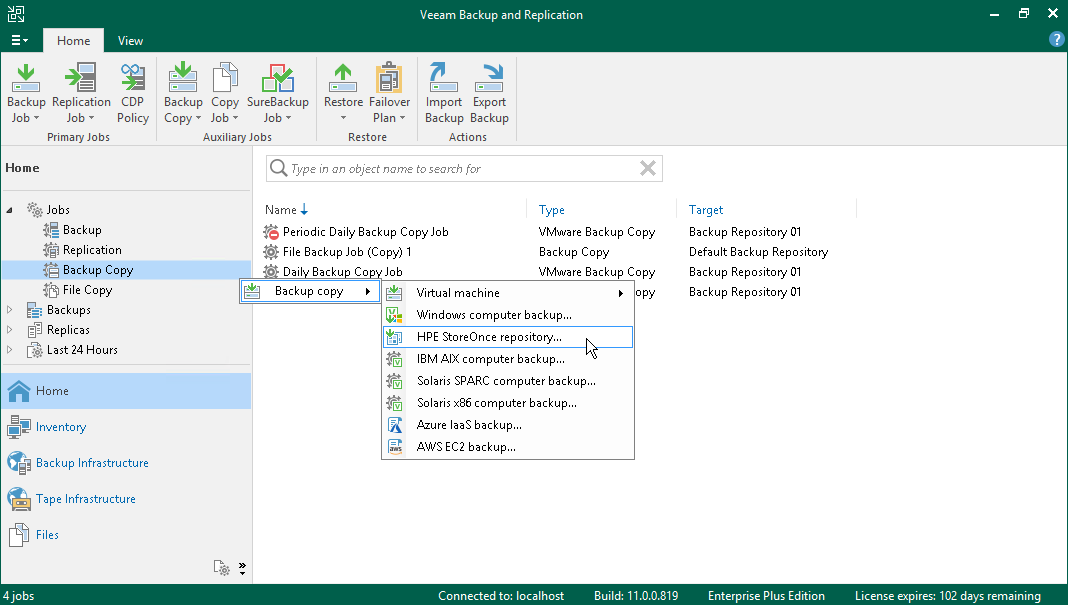1068x605 pixels.
Task: Open the Failover Plan ribbon button
Action: pos(389,93)
